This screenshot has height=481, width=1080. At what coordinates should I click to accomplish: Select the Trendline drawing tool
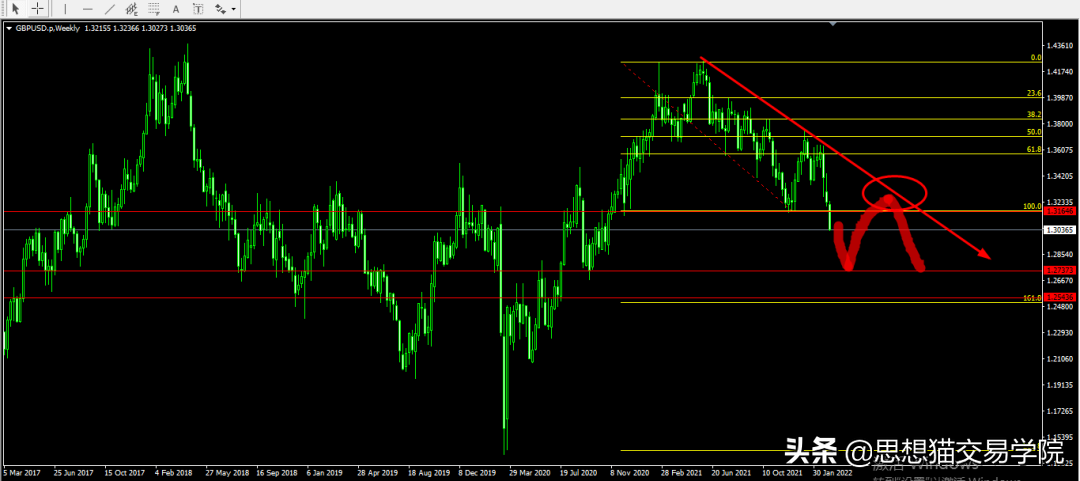110,9
